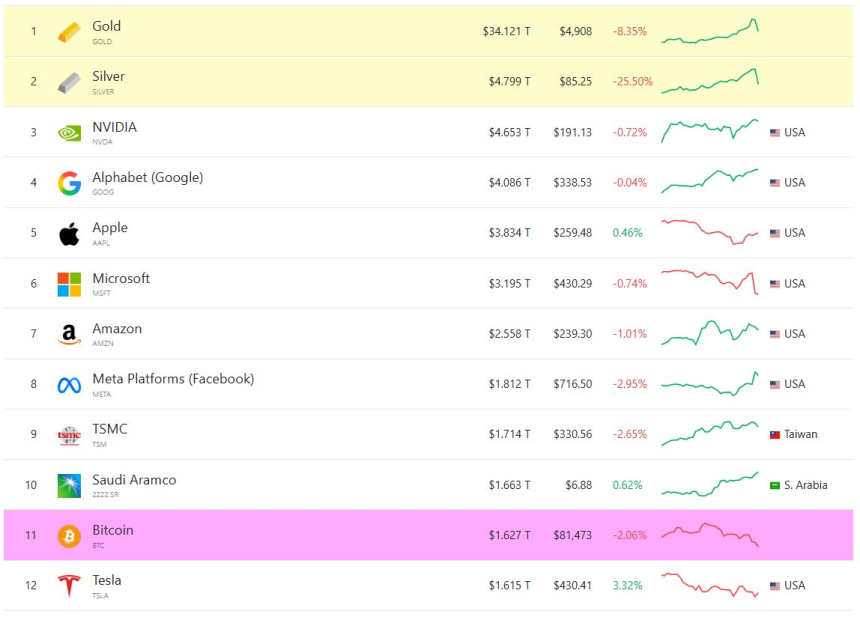Click Tesla's 3.32% daily change
This screenshot has width=860, height=617.
click(x=627, y=586)
